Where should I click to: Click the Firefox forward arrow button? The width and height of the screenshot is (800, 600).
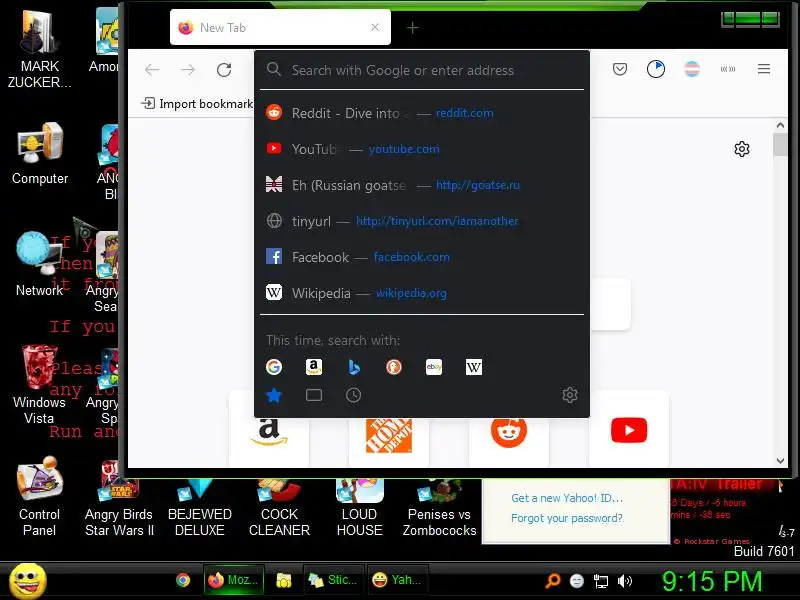[x=188, y=69]
